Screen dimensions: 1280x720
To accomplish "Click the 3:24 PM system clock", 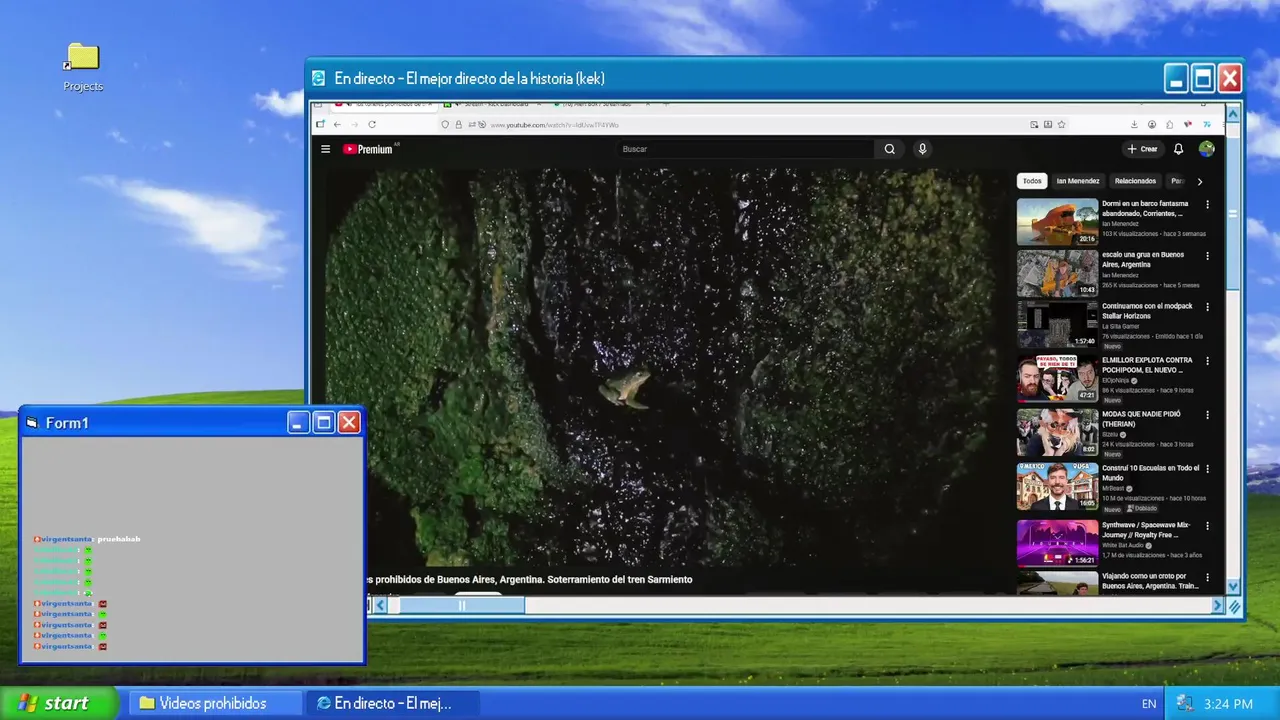I will (1229, 704).
